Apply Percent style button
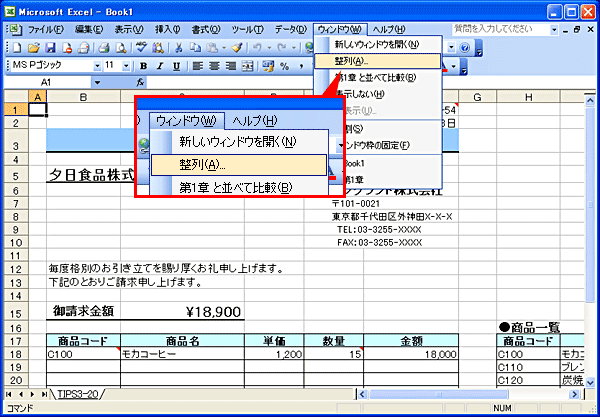The width and height of the screenshot is (600, 417). click(284, 66)
